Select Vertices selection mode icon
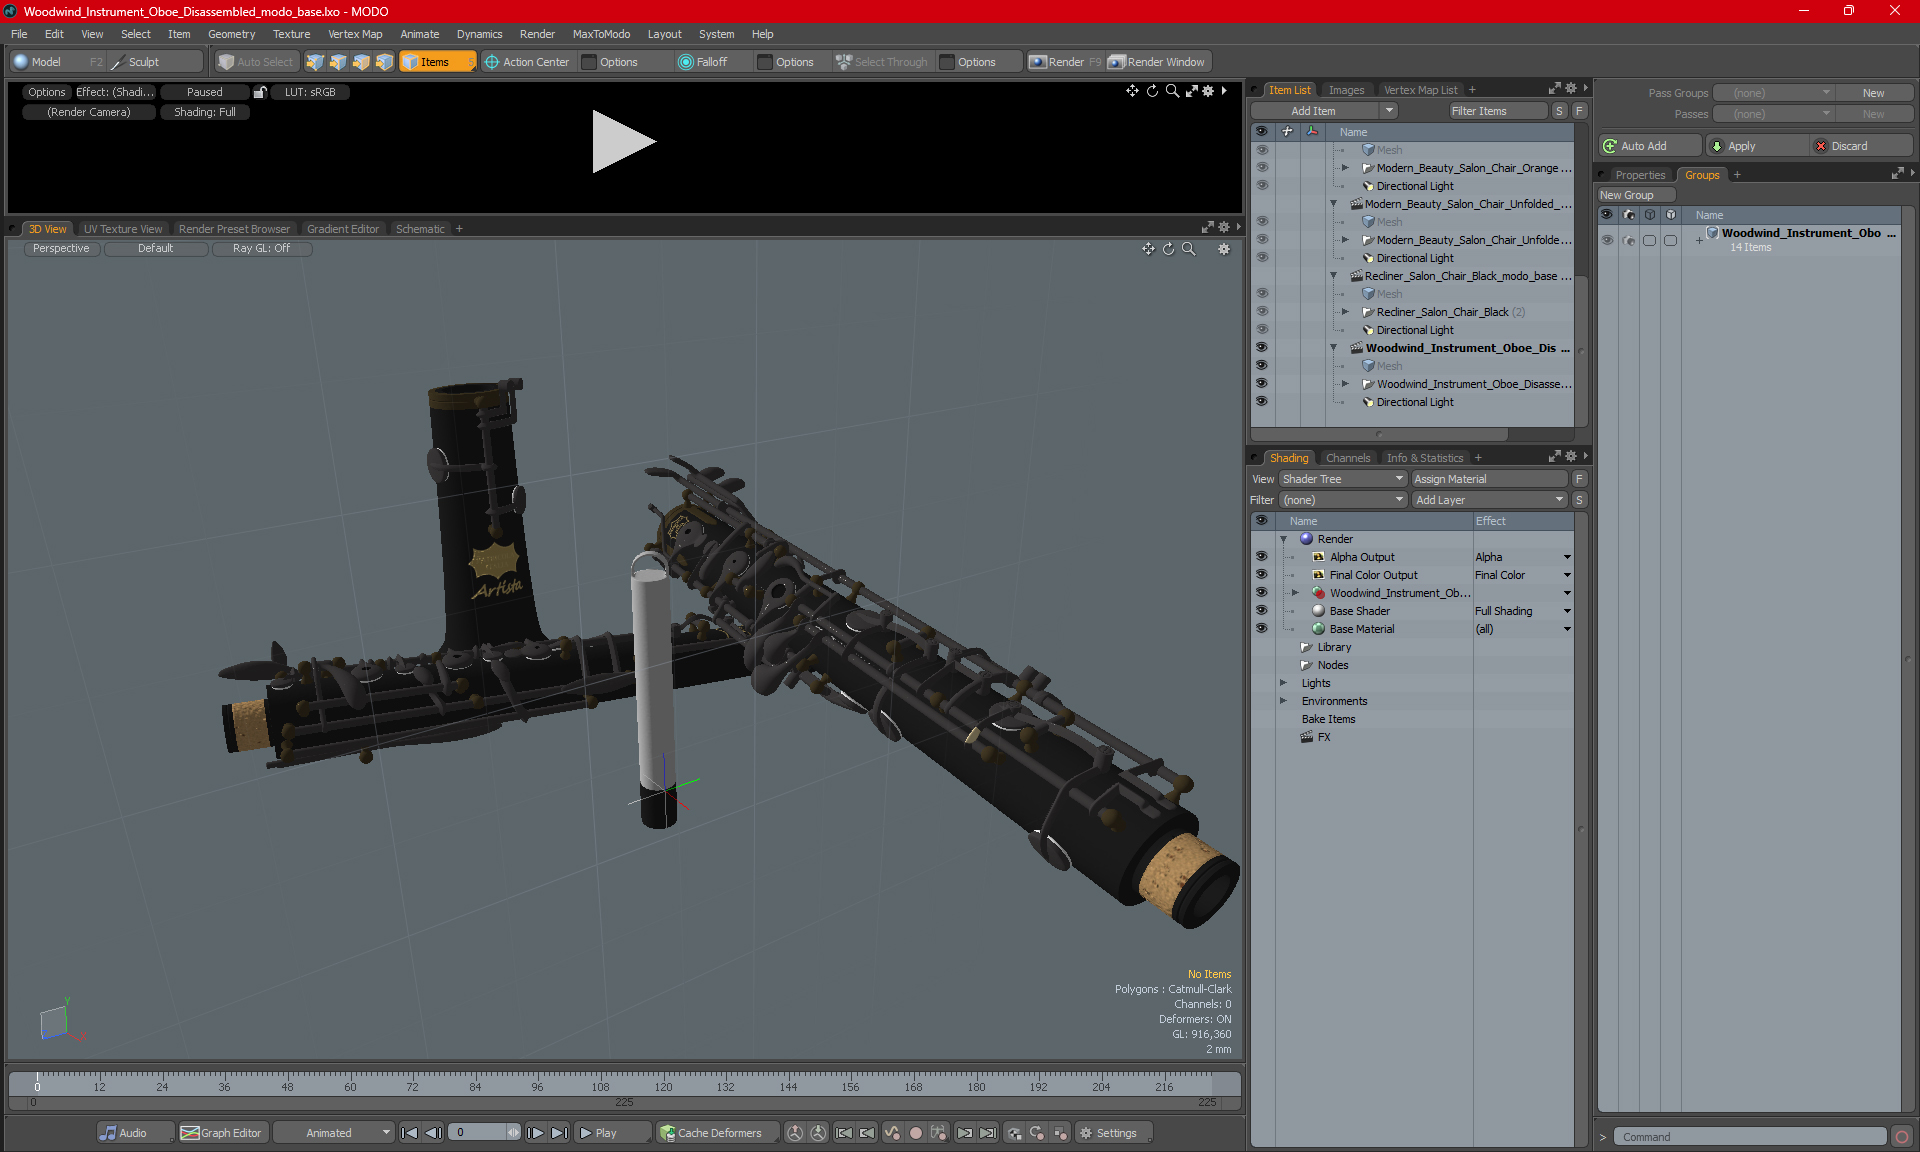1920x1152 pixels. [315, 62]
